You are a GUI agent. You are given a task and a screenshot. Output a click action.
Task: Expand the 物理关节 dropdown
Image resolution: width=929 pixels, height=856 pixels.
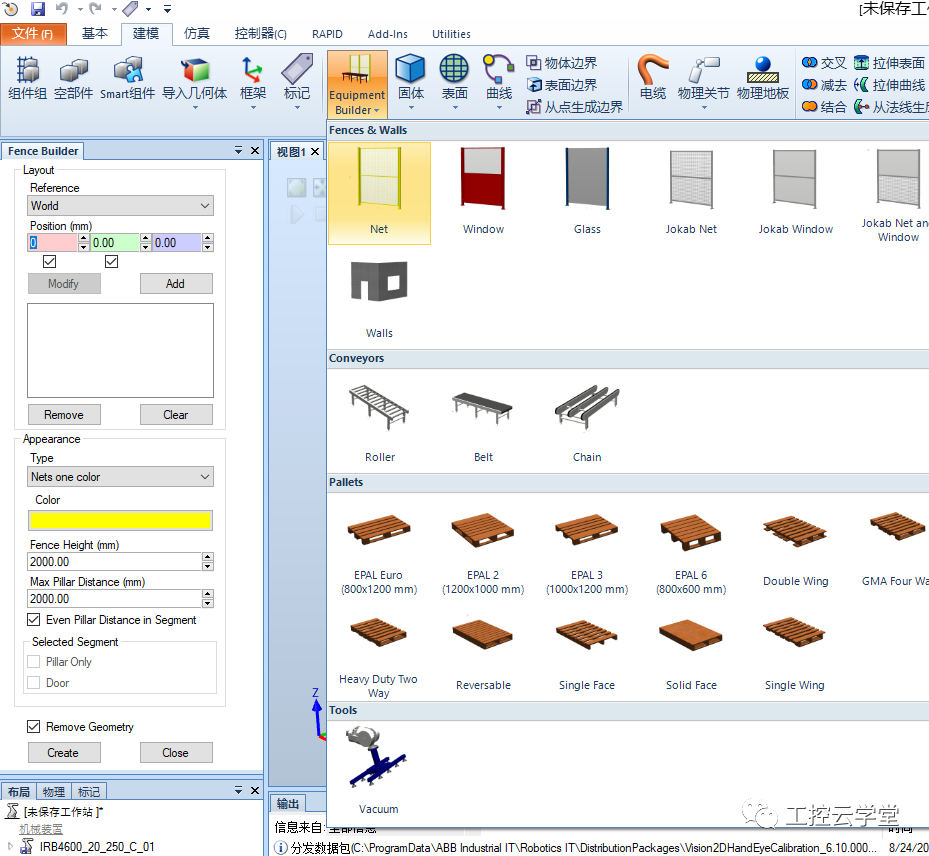coord(704,107)
